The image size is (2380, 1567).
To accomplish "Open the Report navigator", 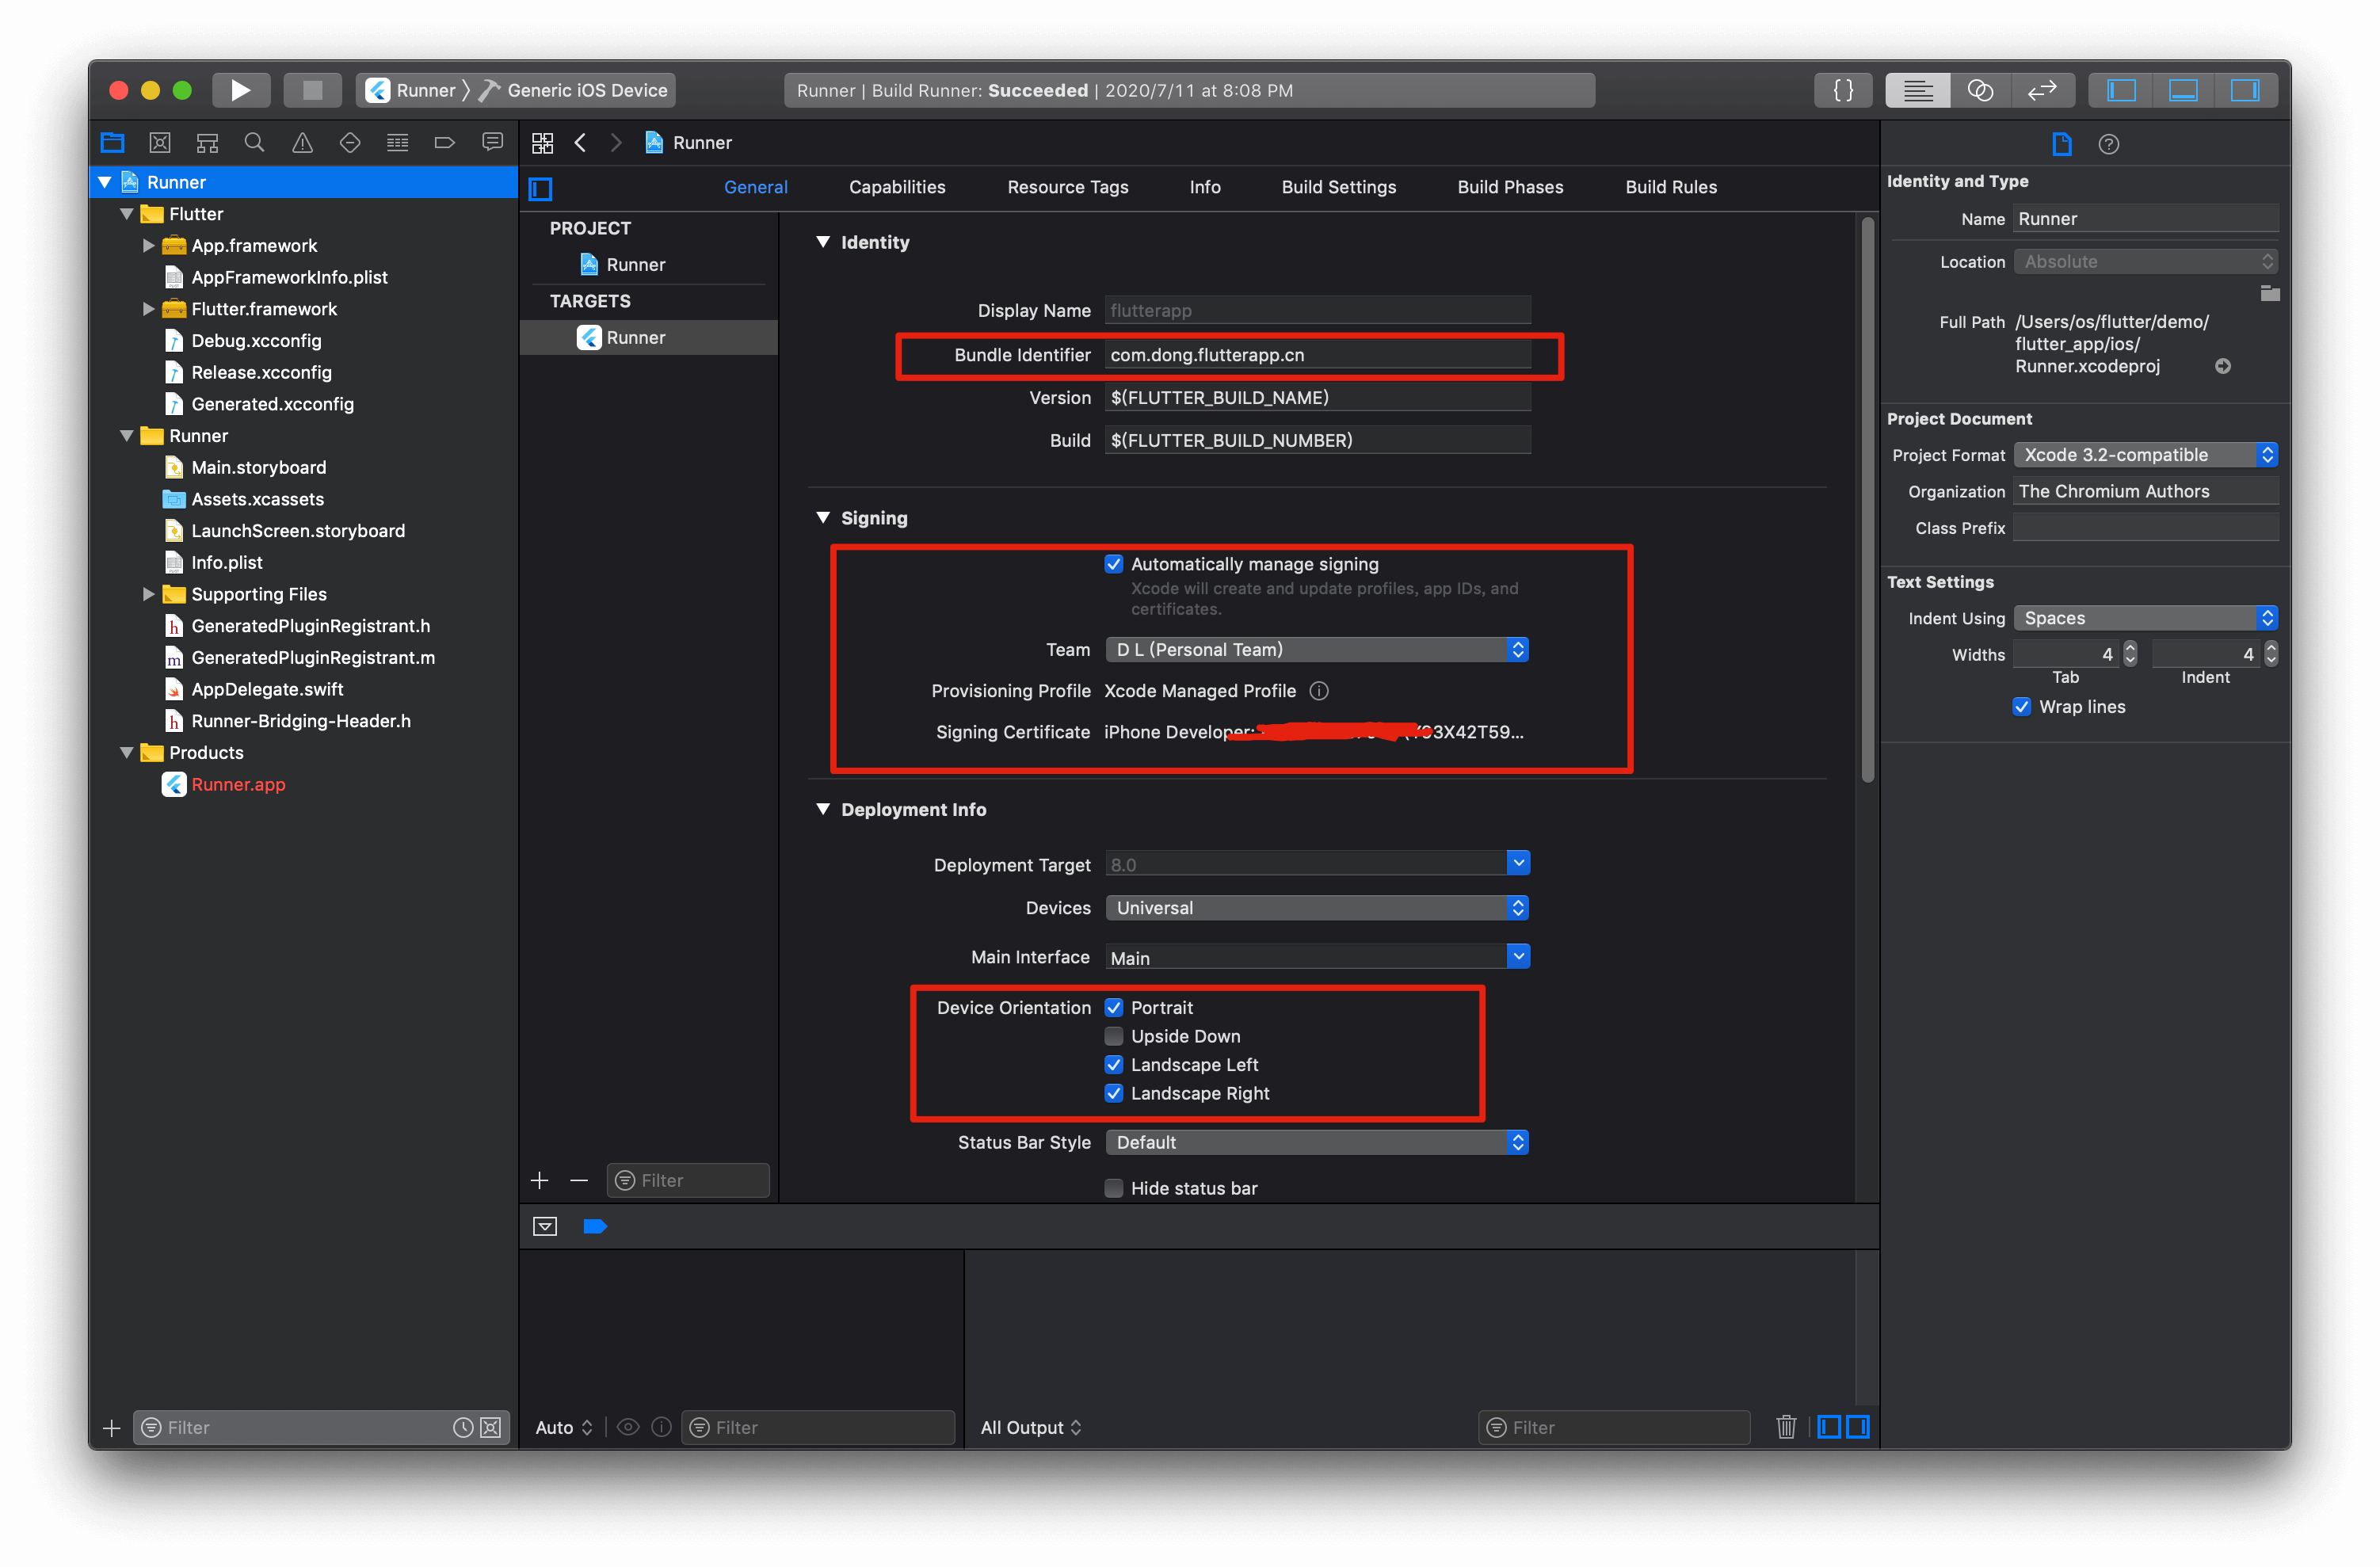I will 492,142.
